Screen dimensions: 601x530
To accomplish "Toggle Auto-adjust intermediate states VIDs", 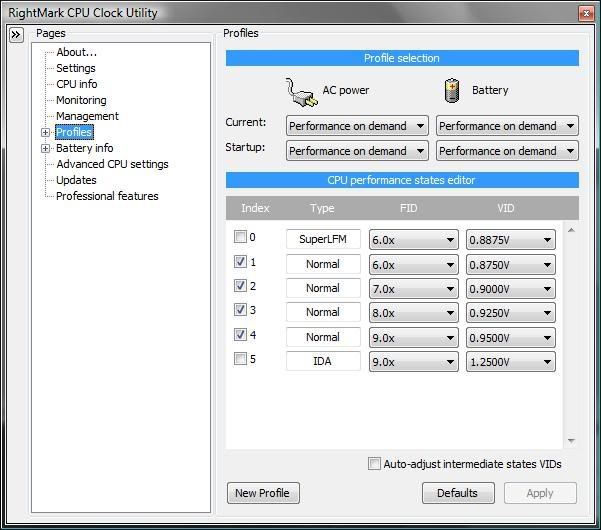I will pos(374,463).
